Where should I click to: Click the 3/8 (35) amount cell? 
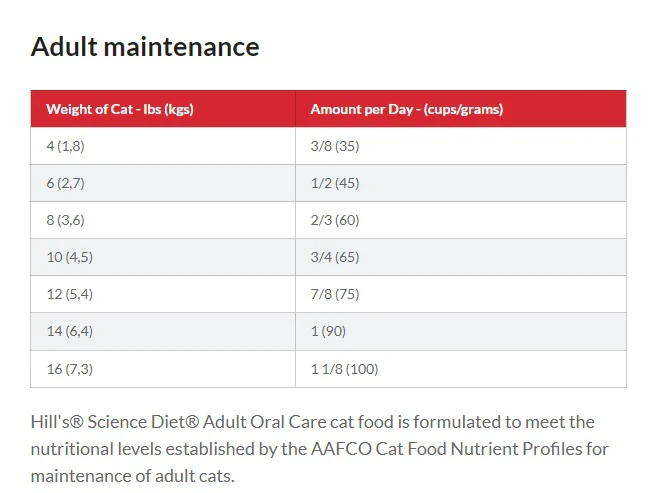point(461,146)
